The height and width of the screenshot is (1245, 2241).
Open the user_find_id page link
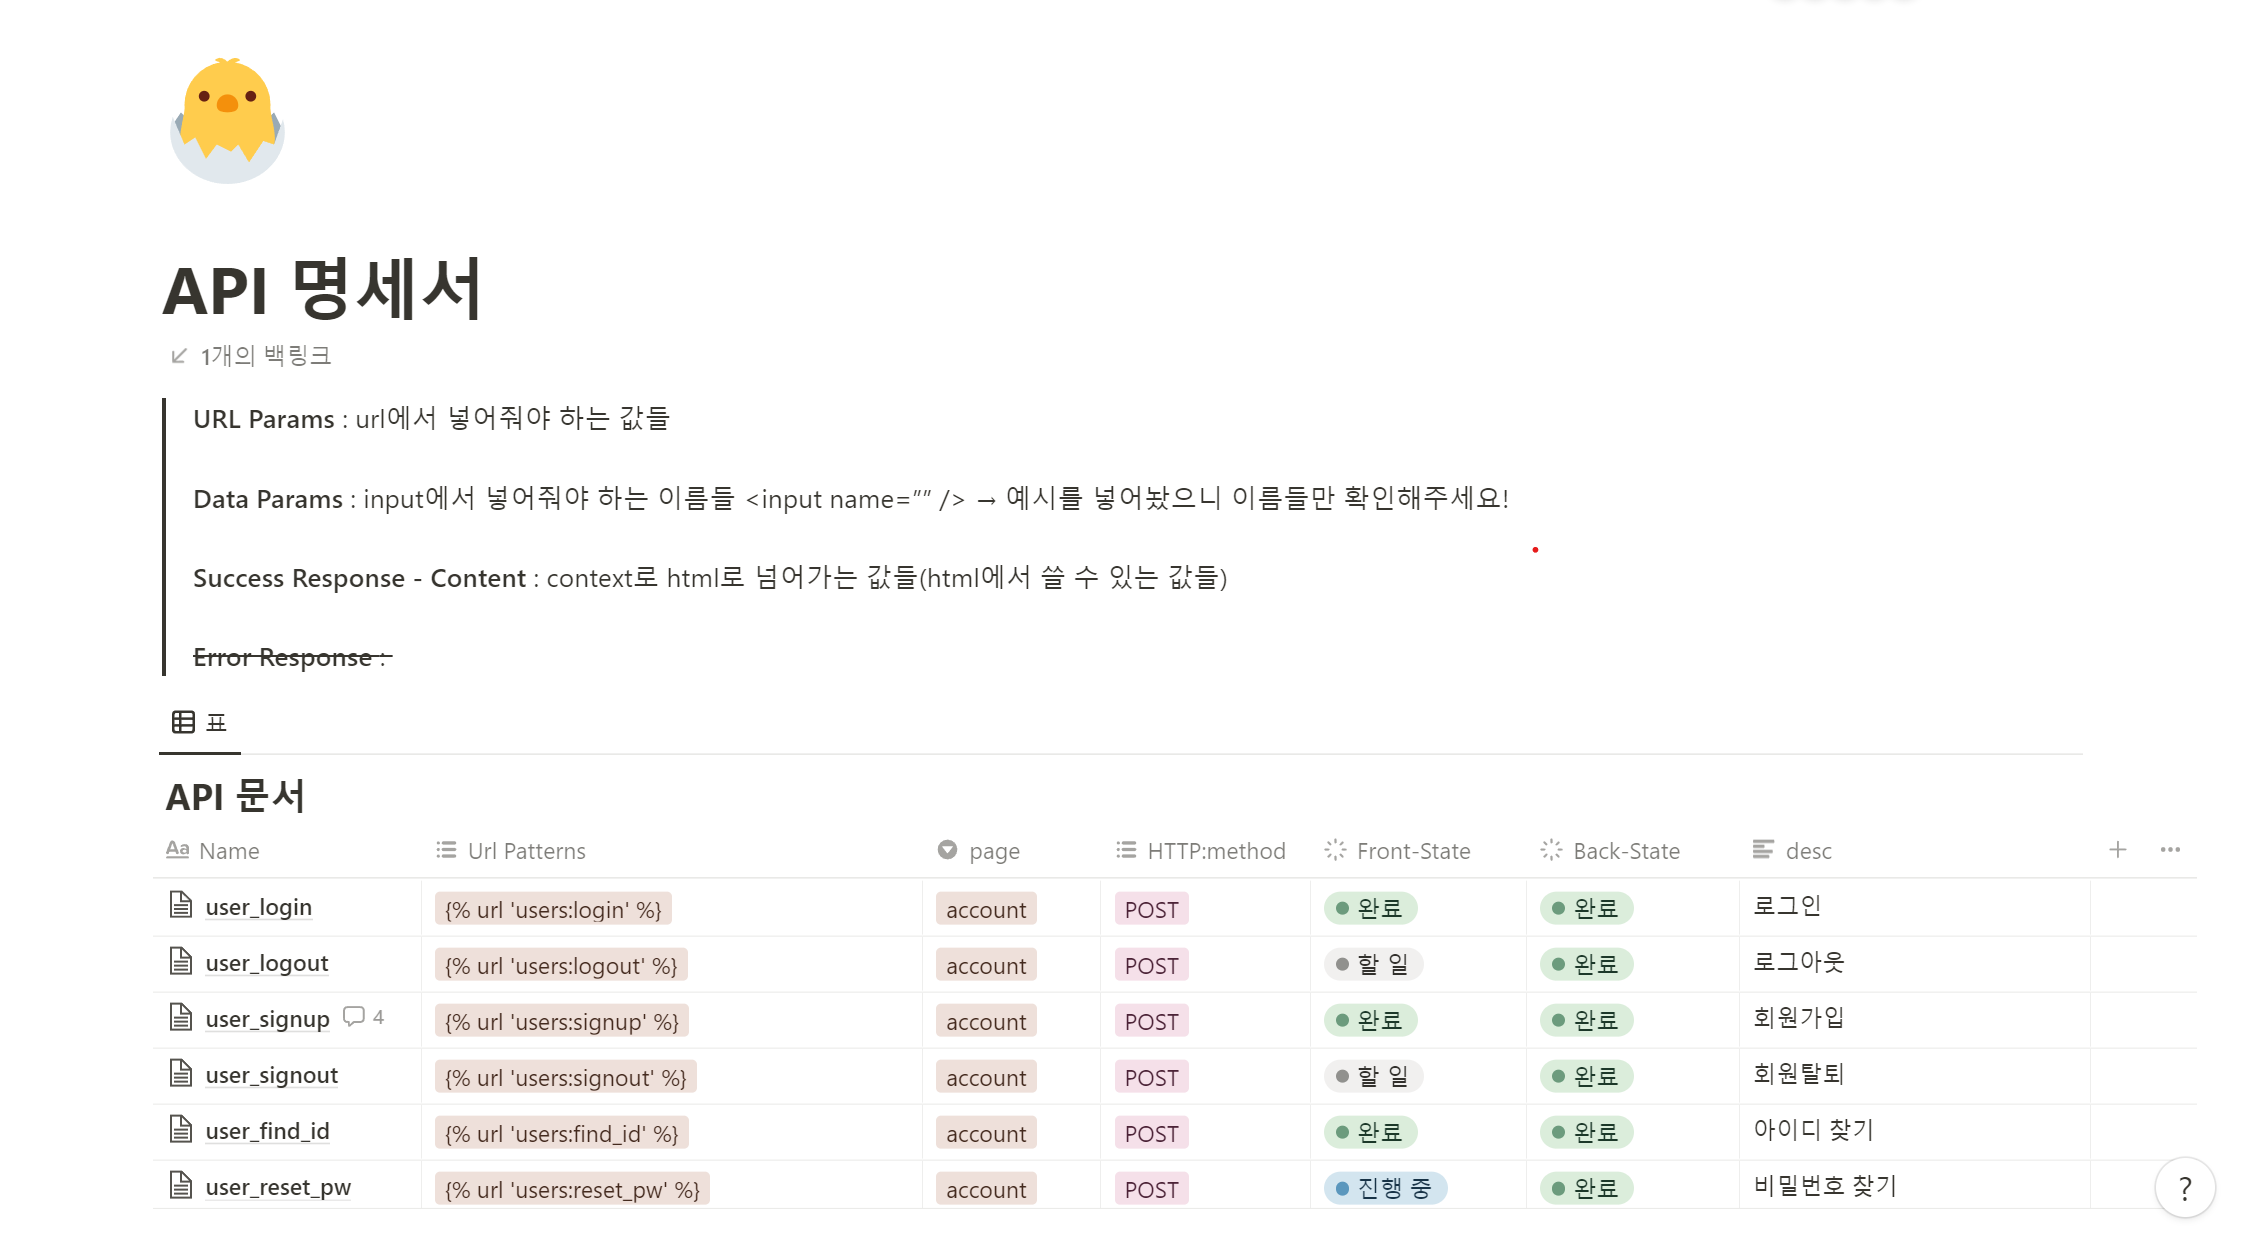tap(267, 1131)
